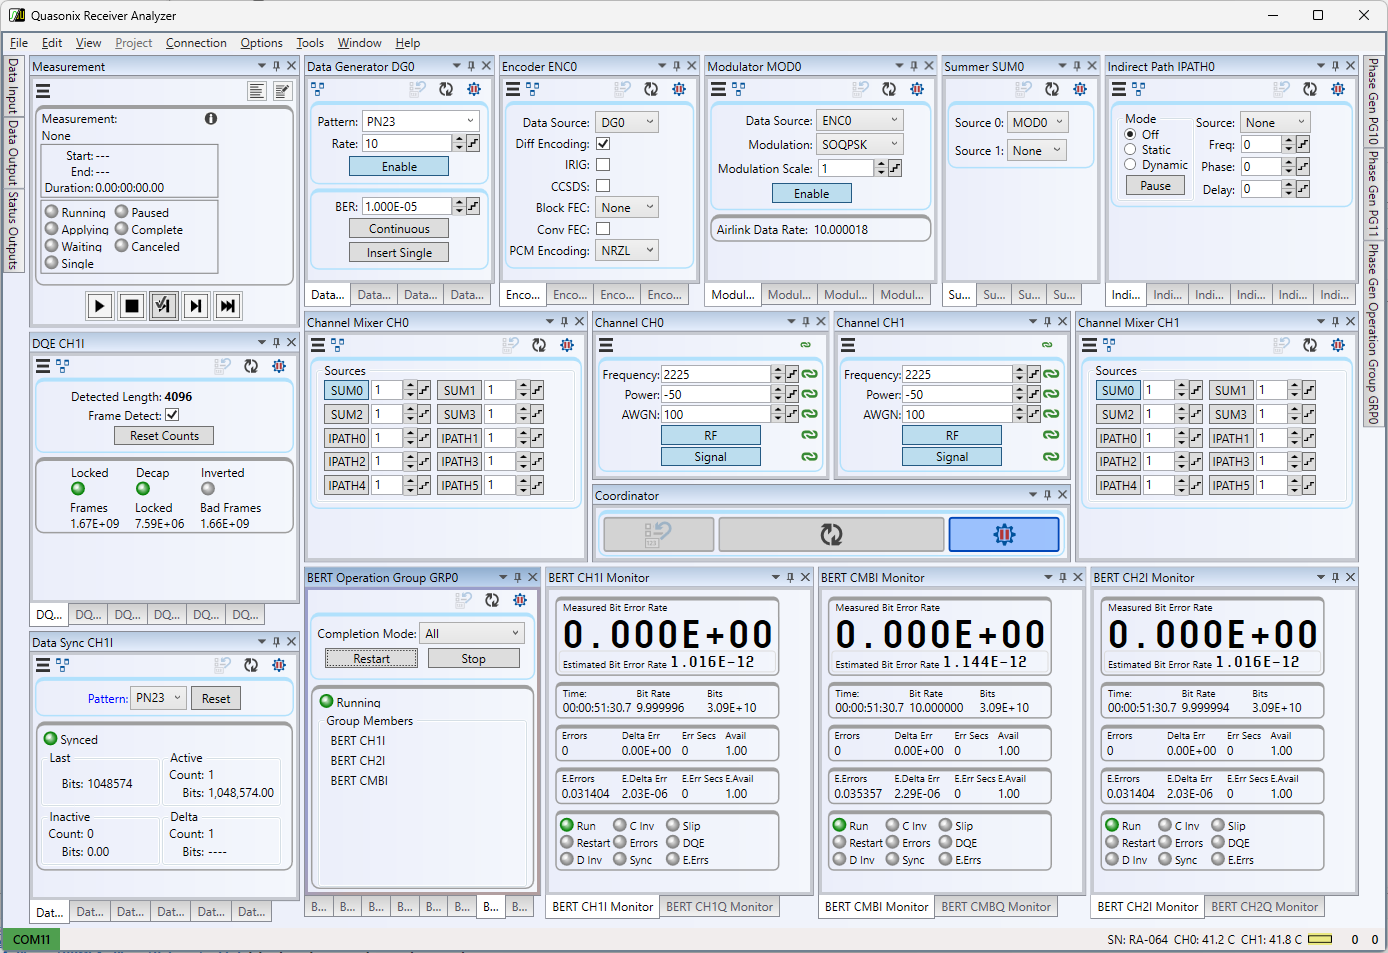
Task: Click the Channel Mixer CH0 gear icon
Action: click(x=567, y=345)
